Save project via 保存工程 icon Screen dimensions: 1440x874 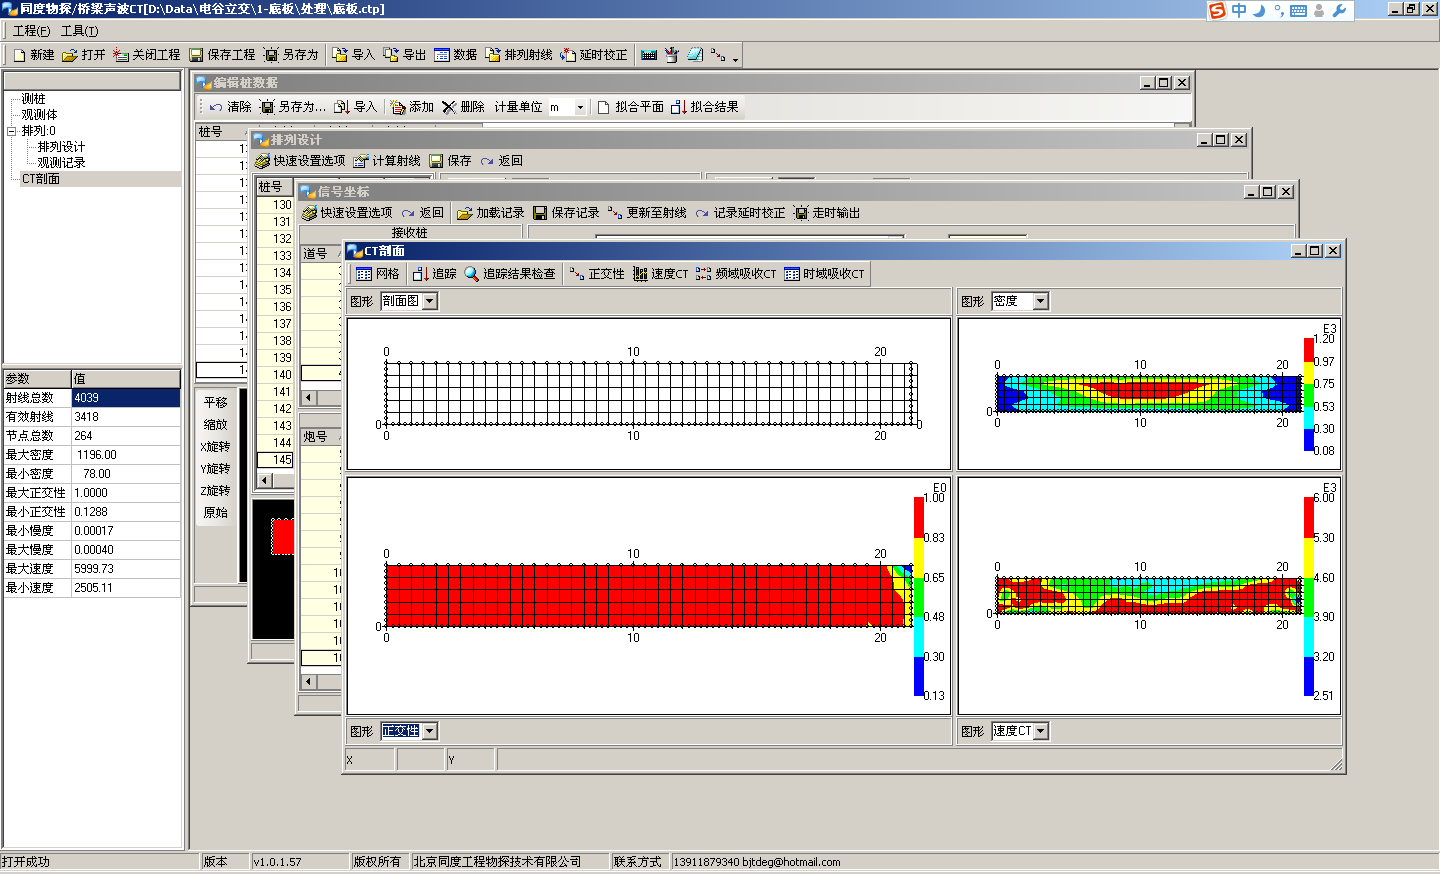point(222,55)
